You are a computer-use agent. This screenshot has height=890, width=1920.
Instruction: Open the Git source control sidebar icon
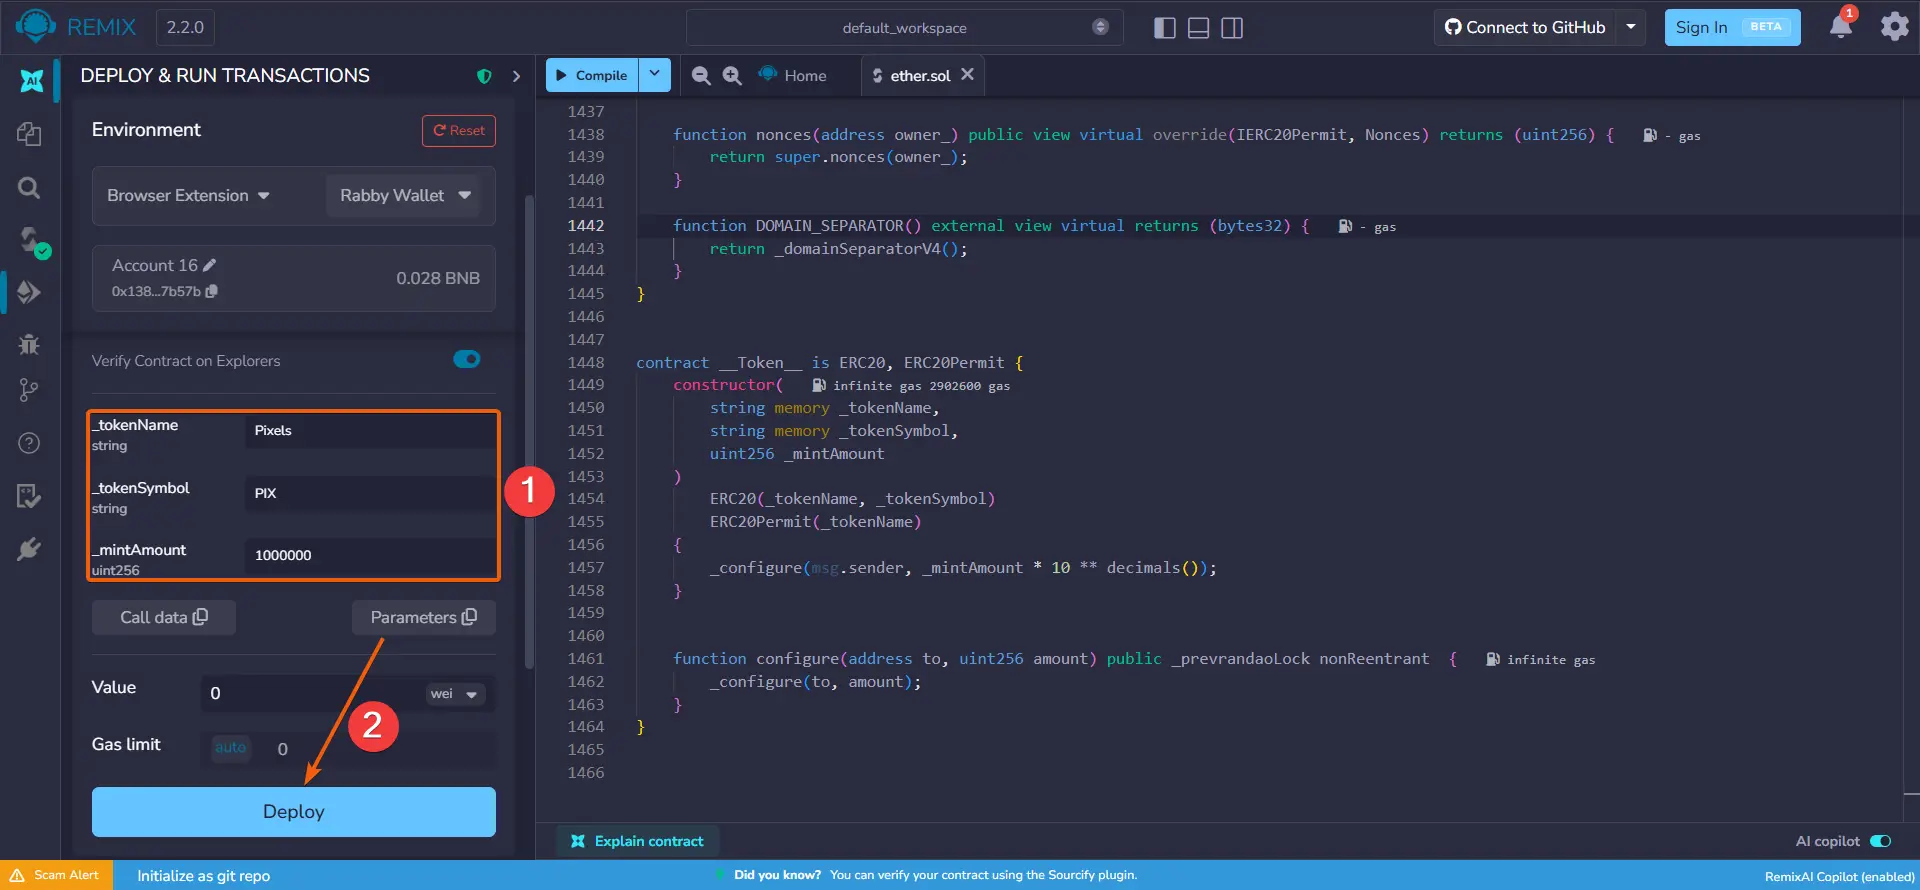pyautogui.click(x=29, y=390)
